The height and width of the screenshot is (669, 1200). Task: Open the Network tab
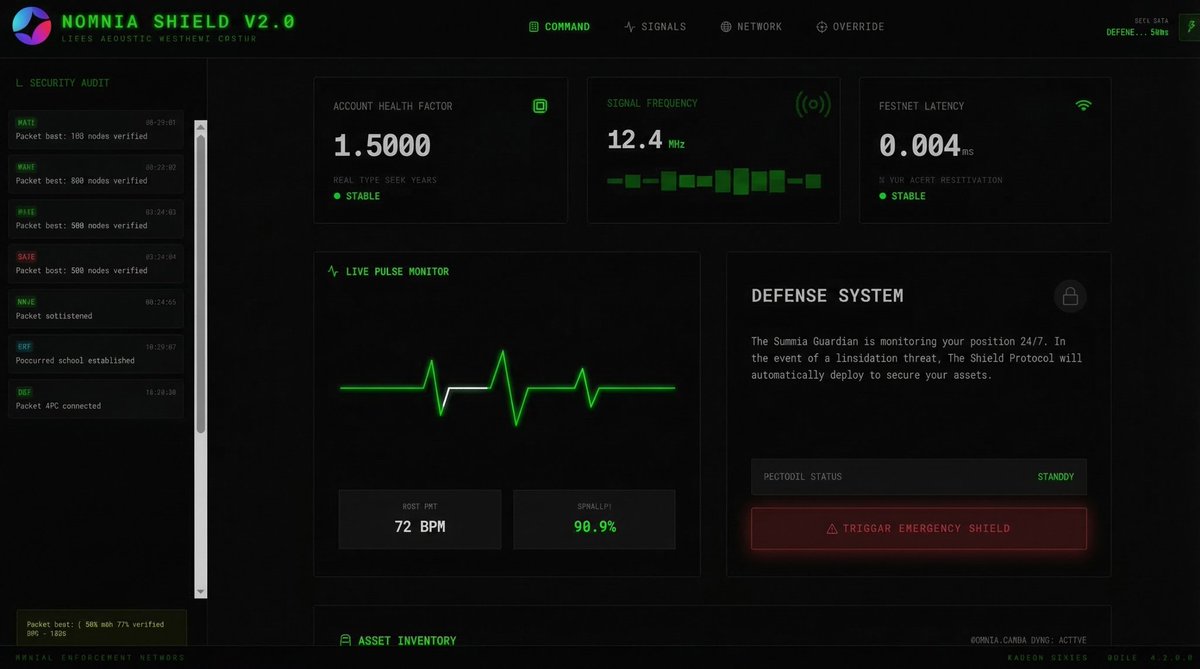tap(751, 27)
